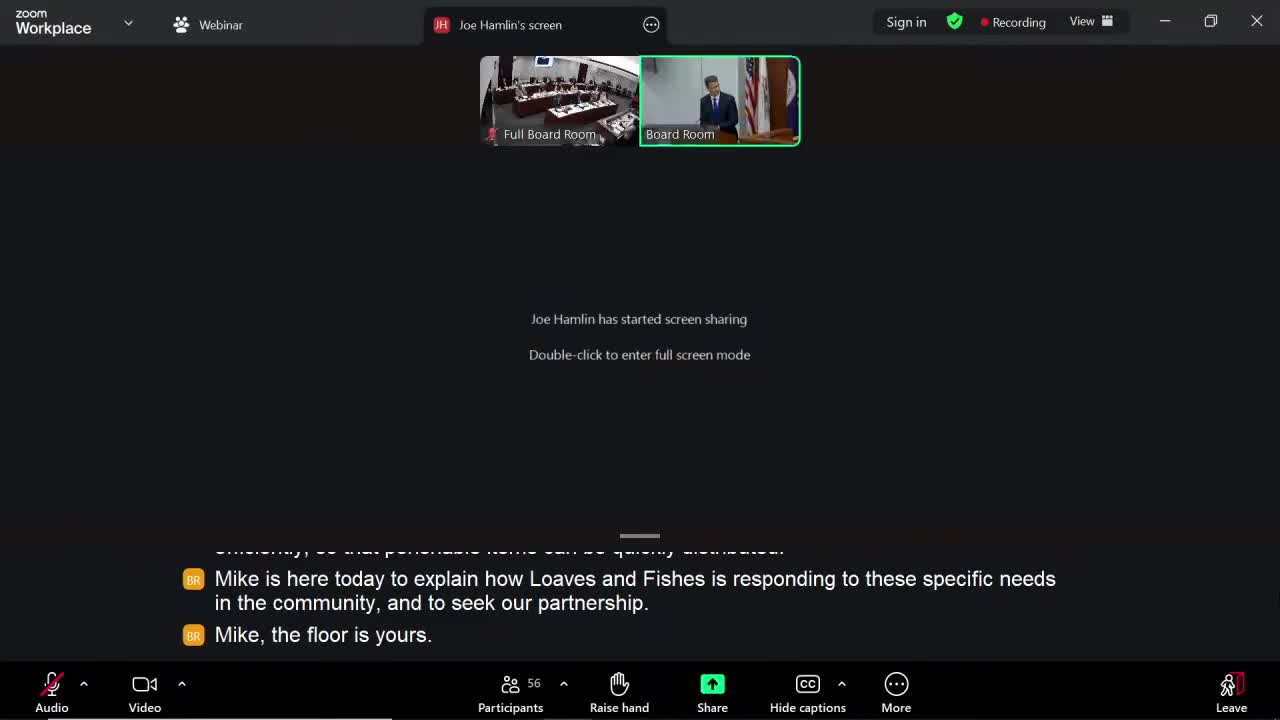The height and width of the screenshot is (720, 1280).
Task: Click the Recording indicator
Action: pos(1013,22)
